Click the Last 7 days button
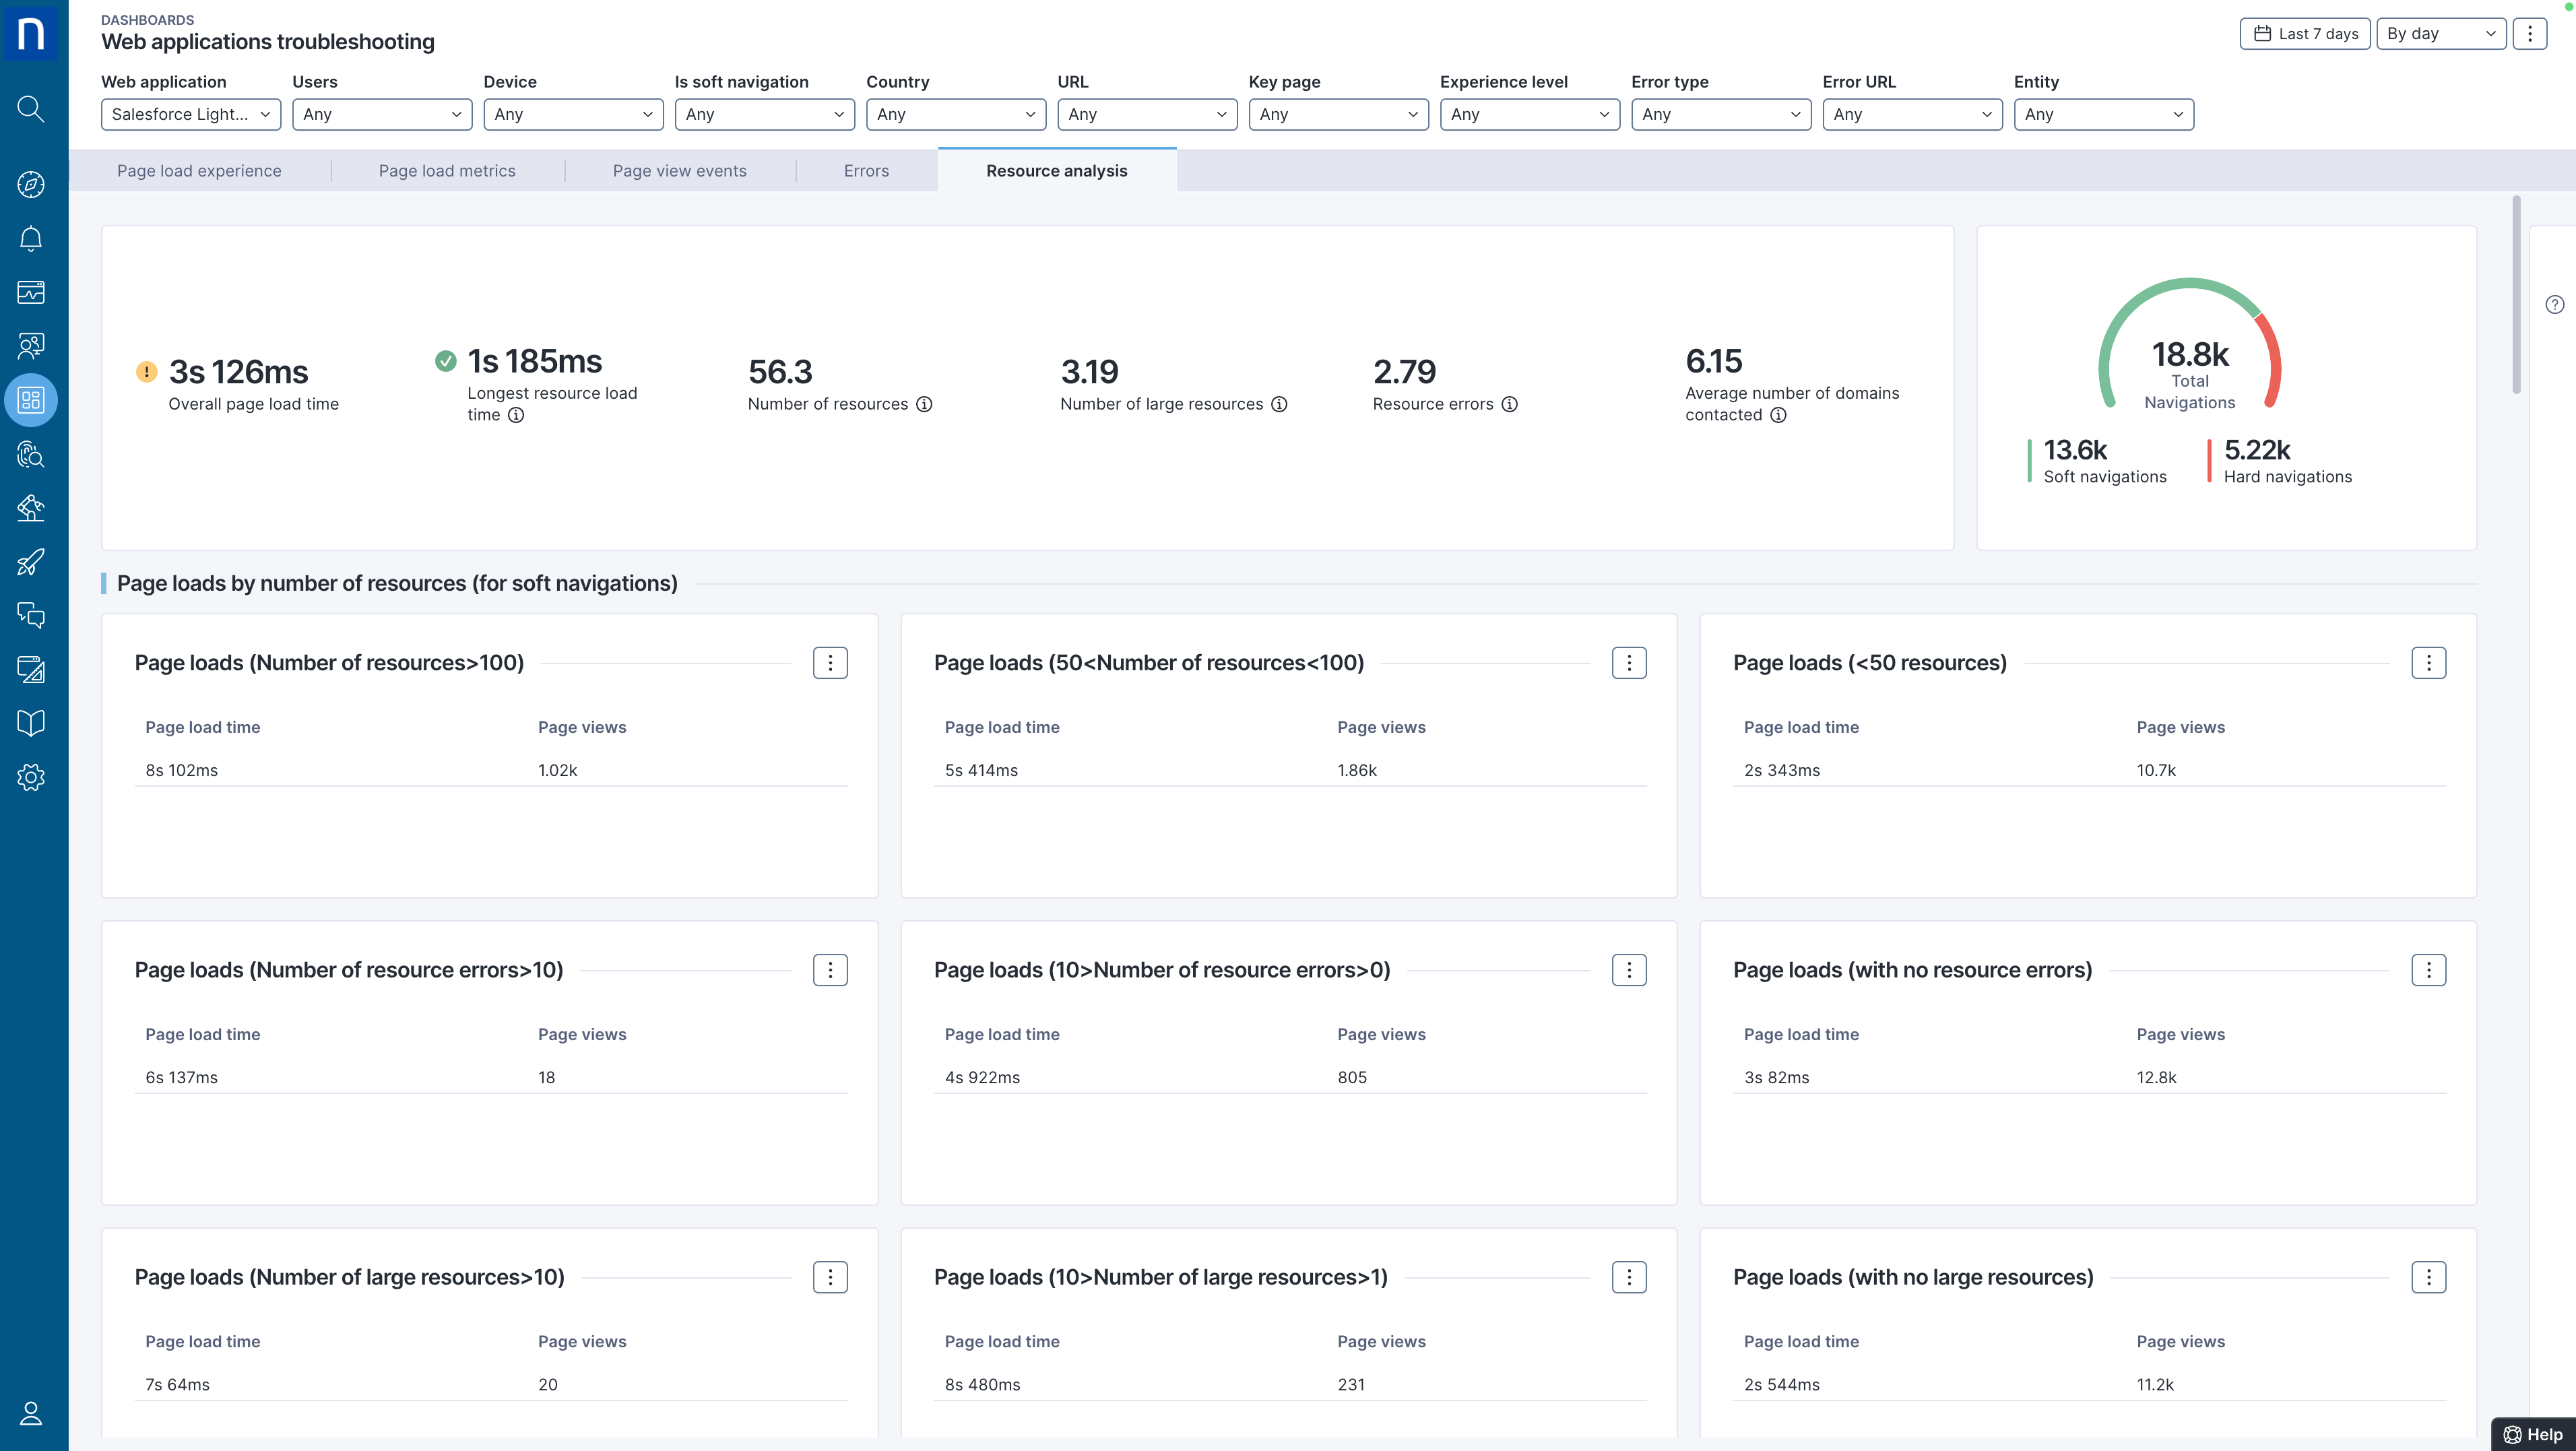This screenshot has height=1451, width=2576. click(x=2304, y=33)
